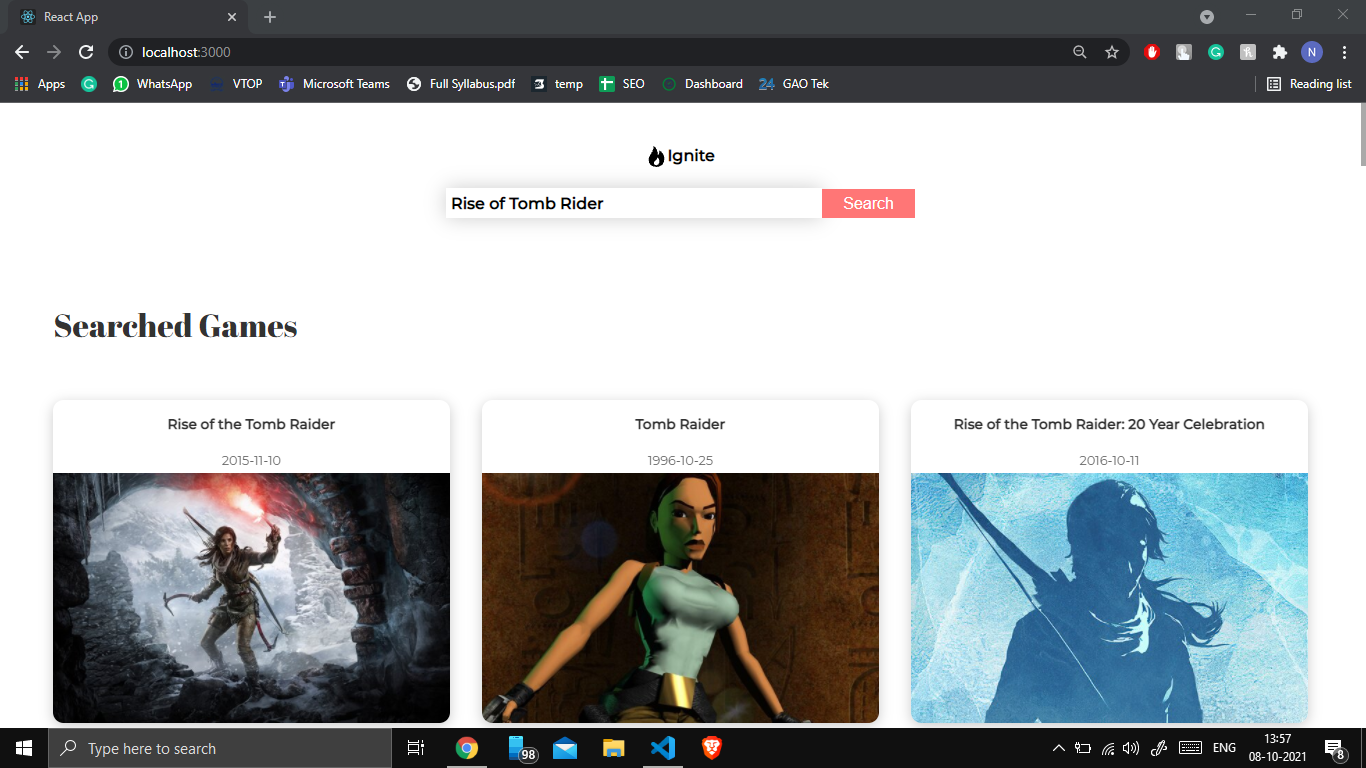Open the Chrome three-dot menu
The height and width of the screenshot is (768, 1366).
(x=1345, y=52)
